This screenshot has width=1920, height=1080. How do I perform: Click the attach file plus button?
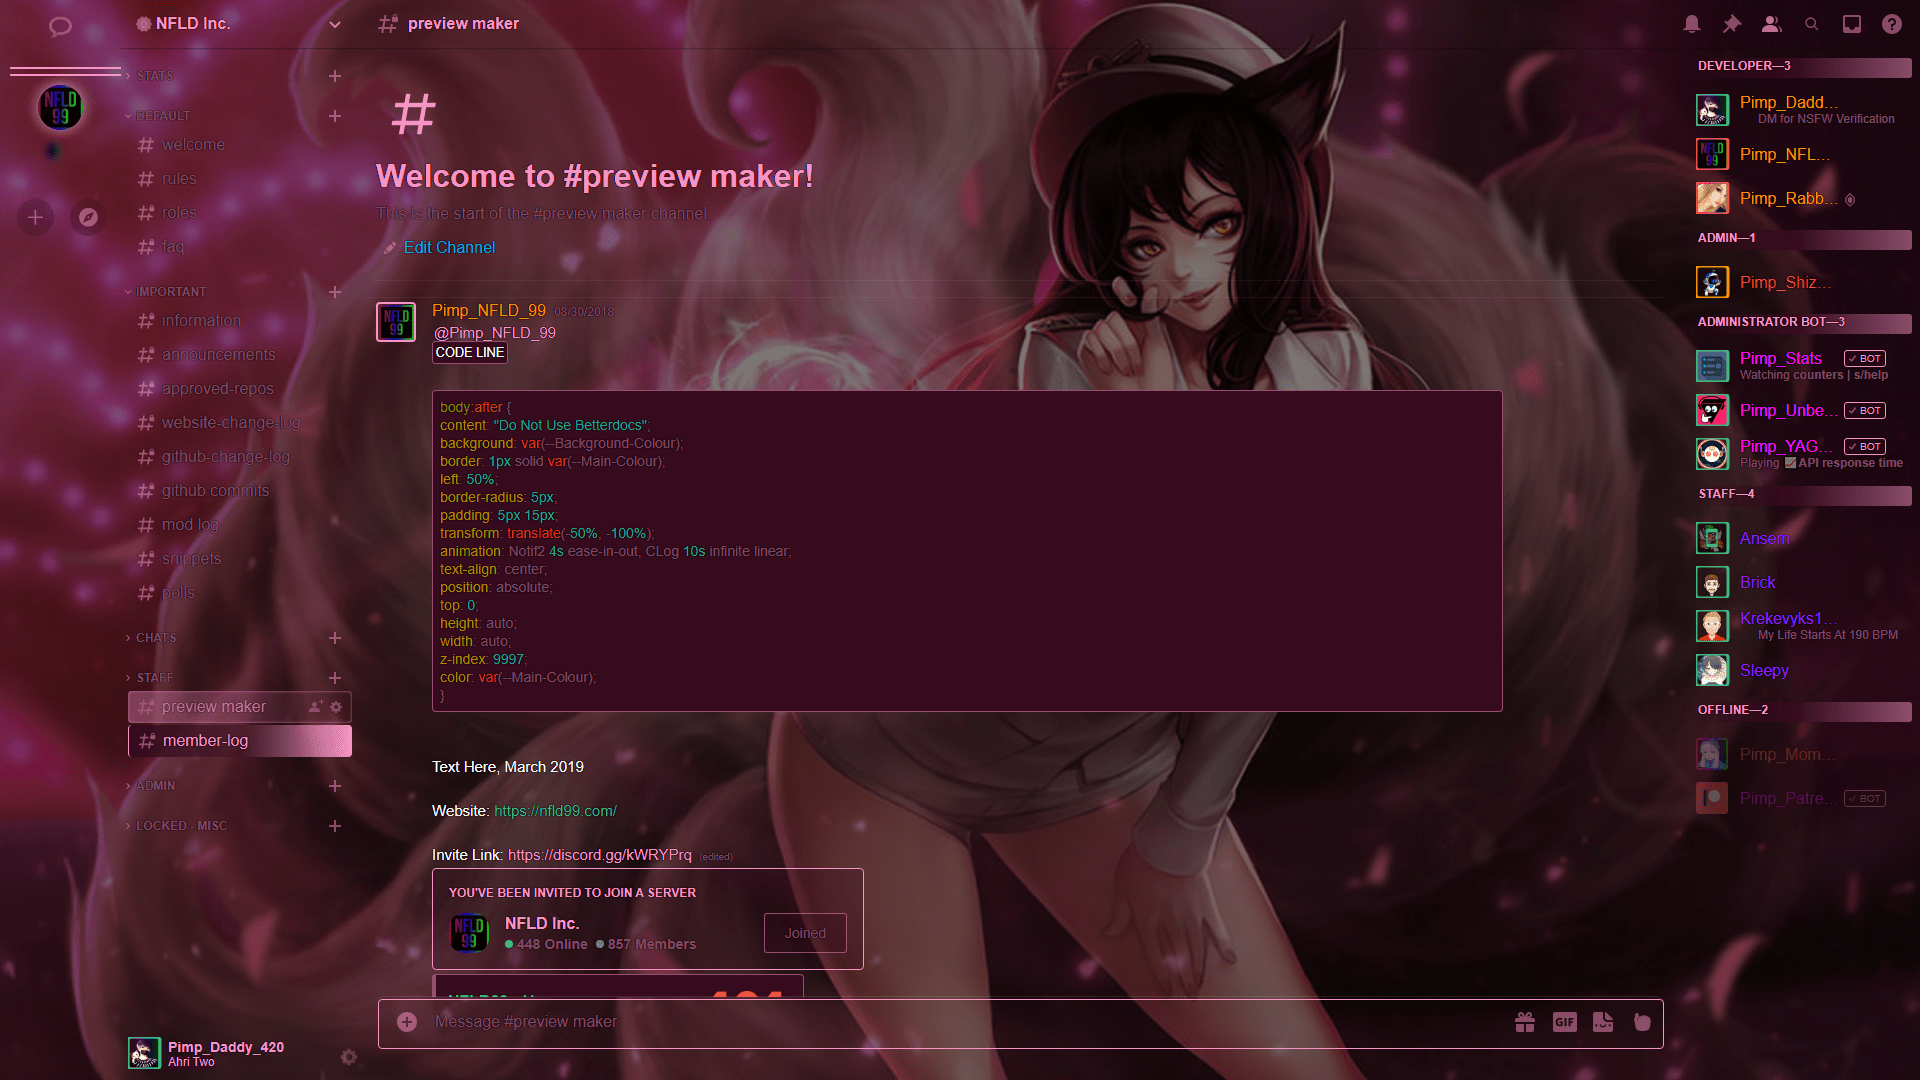click(407, 1022)
